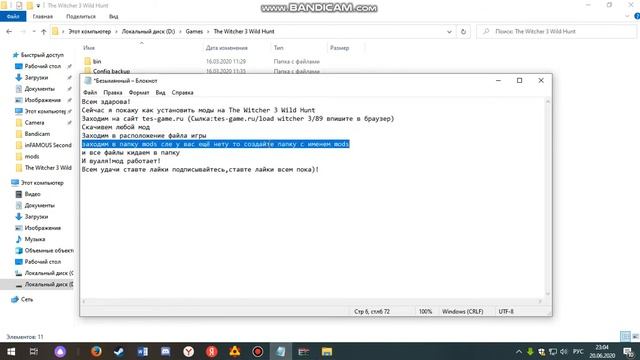Launch the purple Alice assistant taskbar icon
Viewport: 640px width, 360px height.
[x=60, y=351]
